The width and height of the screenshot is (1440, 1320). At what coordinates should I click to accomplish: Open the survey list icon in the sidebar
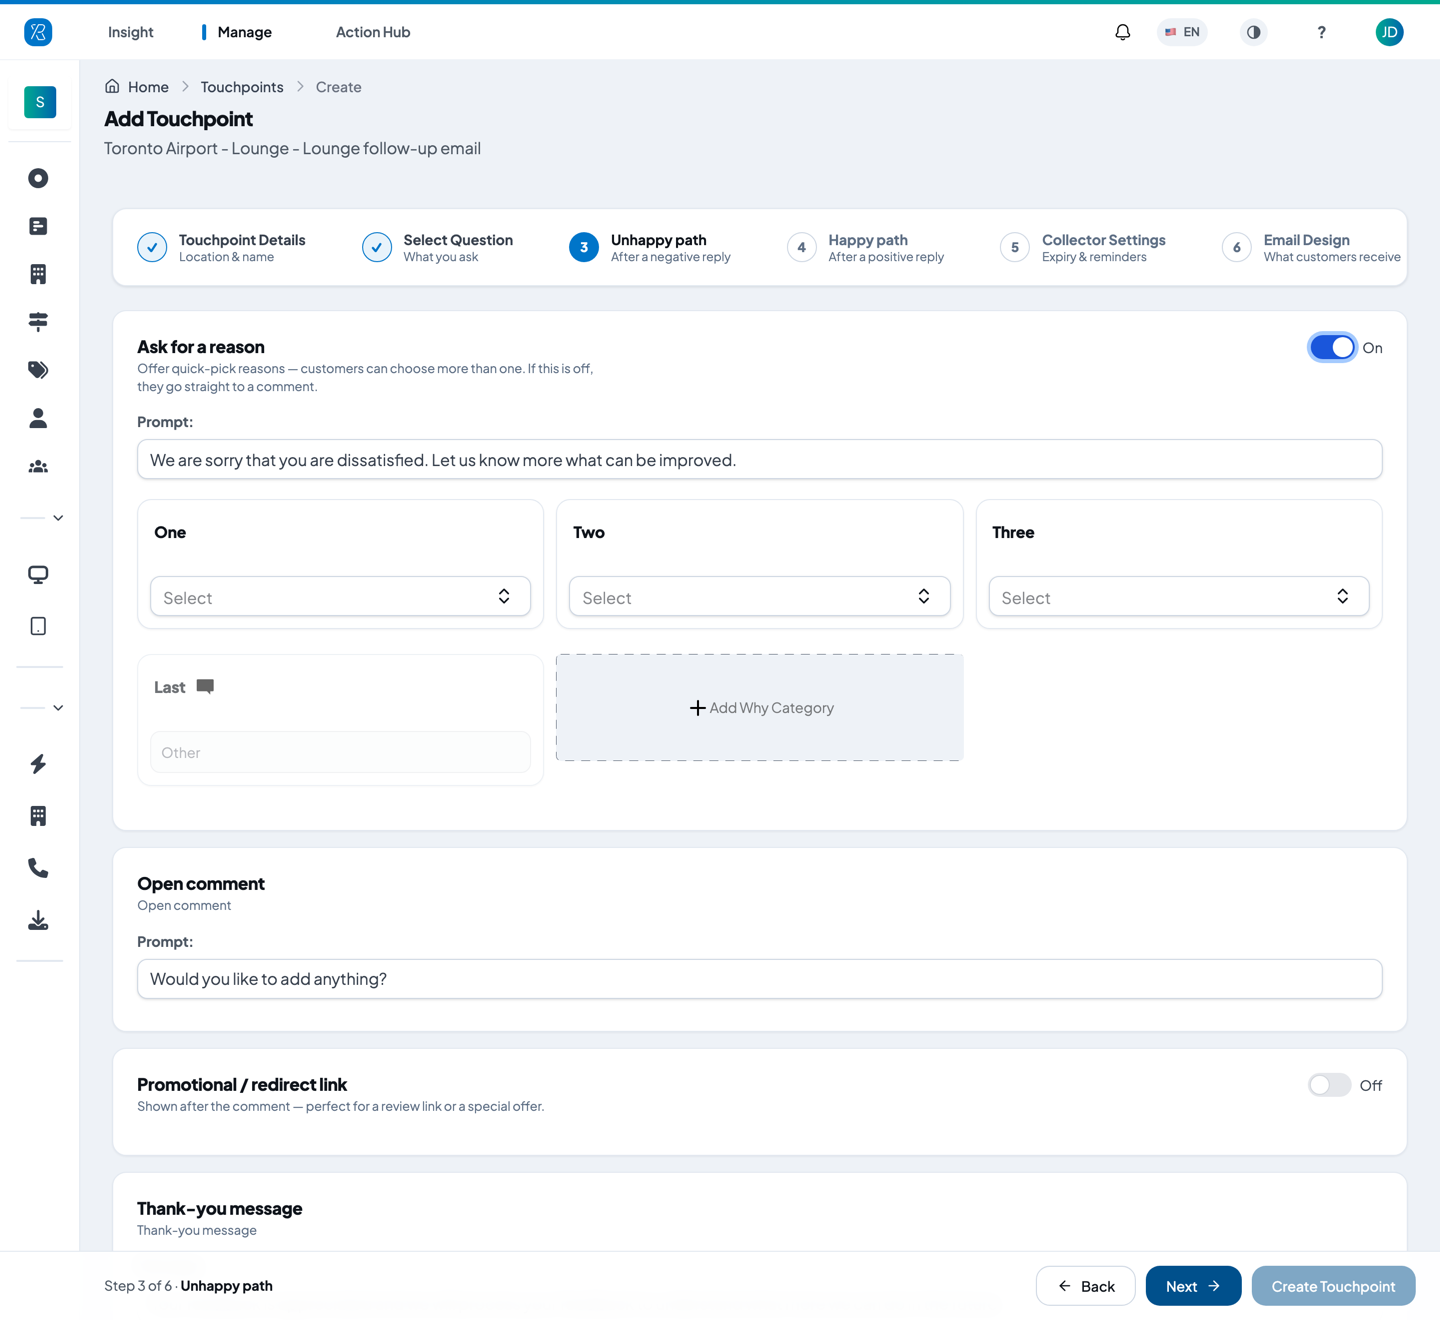(38, 226)
